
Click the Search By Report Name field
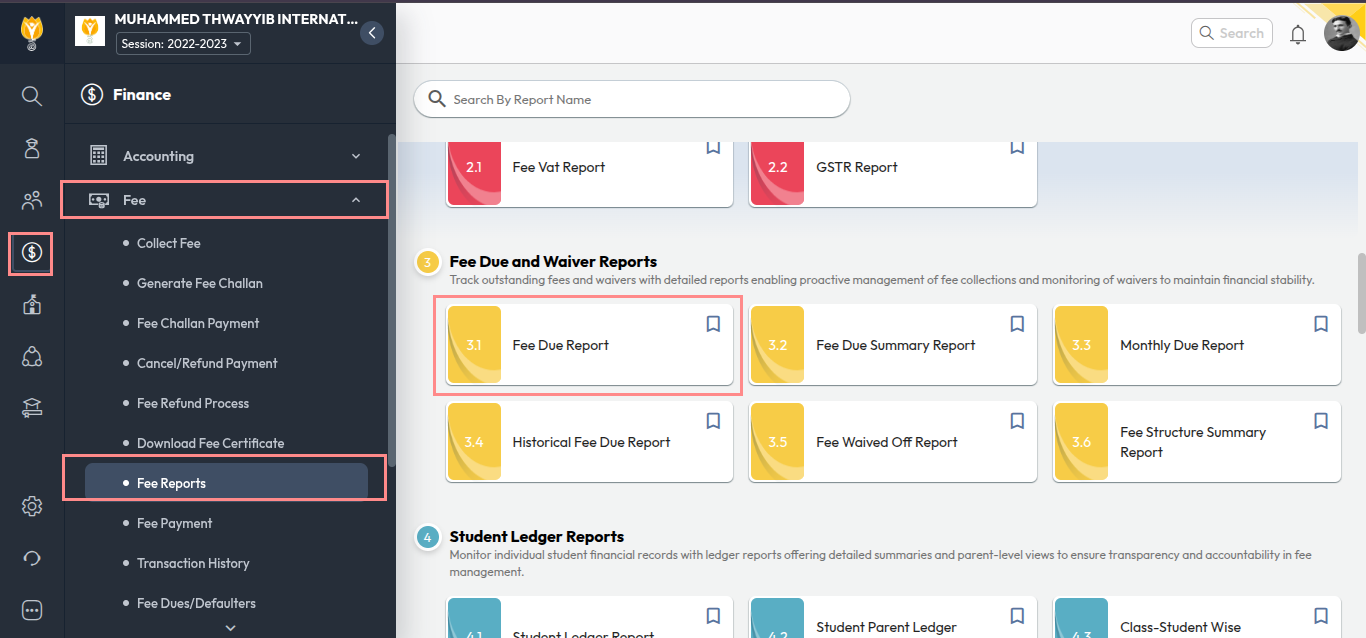[640, 99]
